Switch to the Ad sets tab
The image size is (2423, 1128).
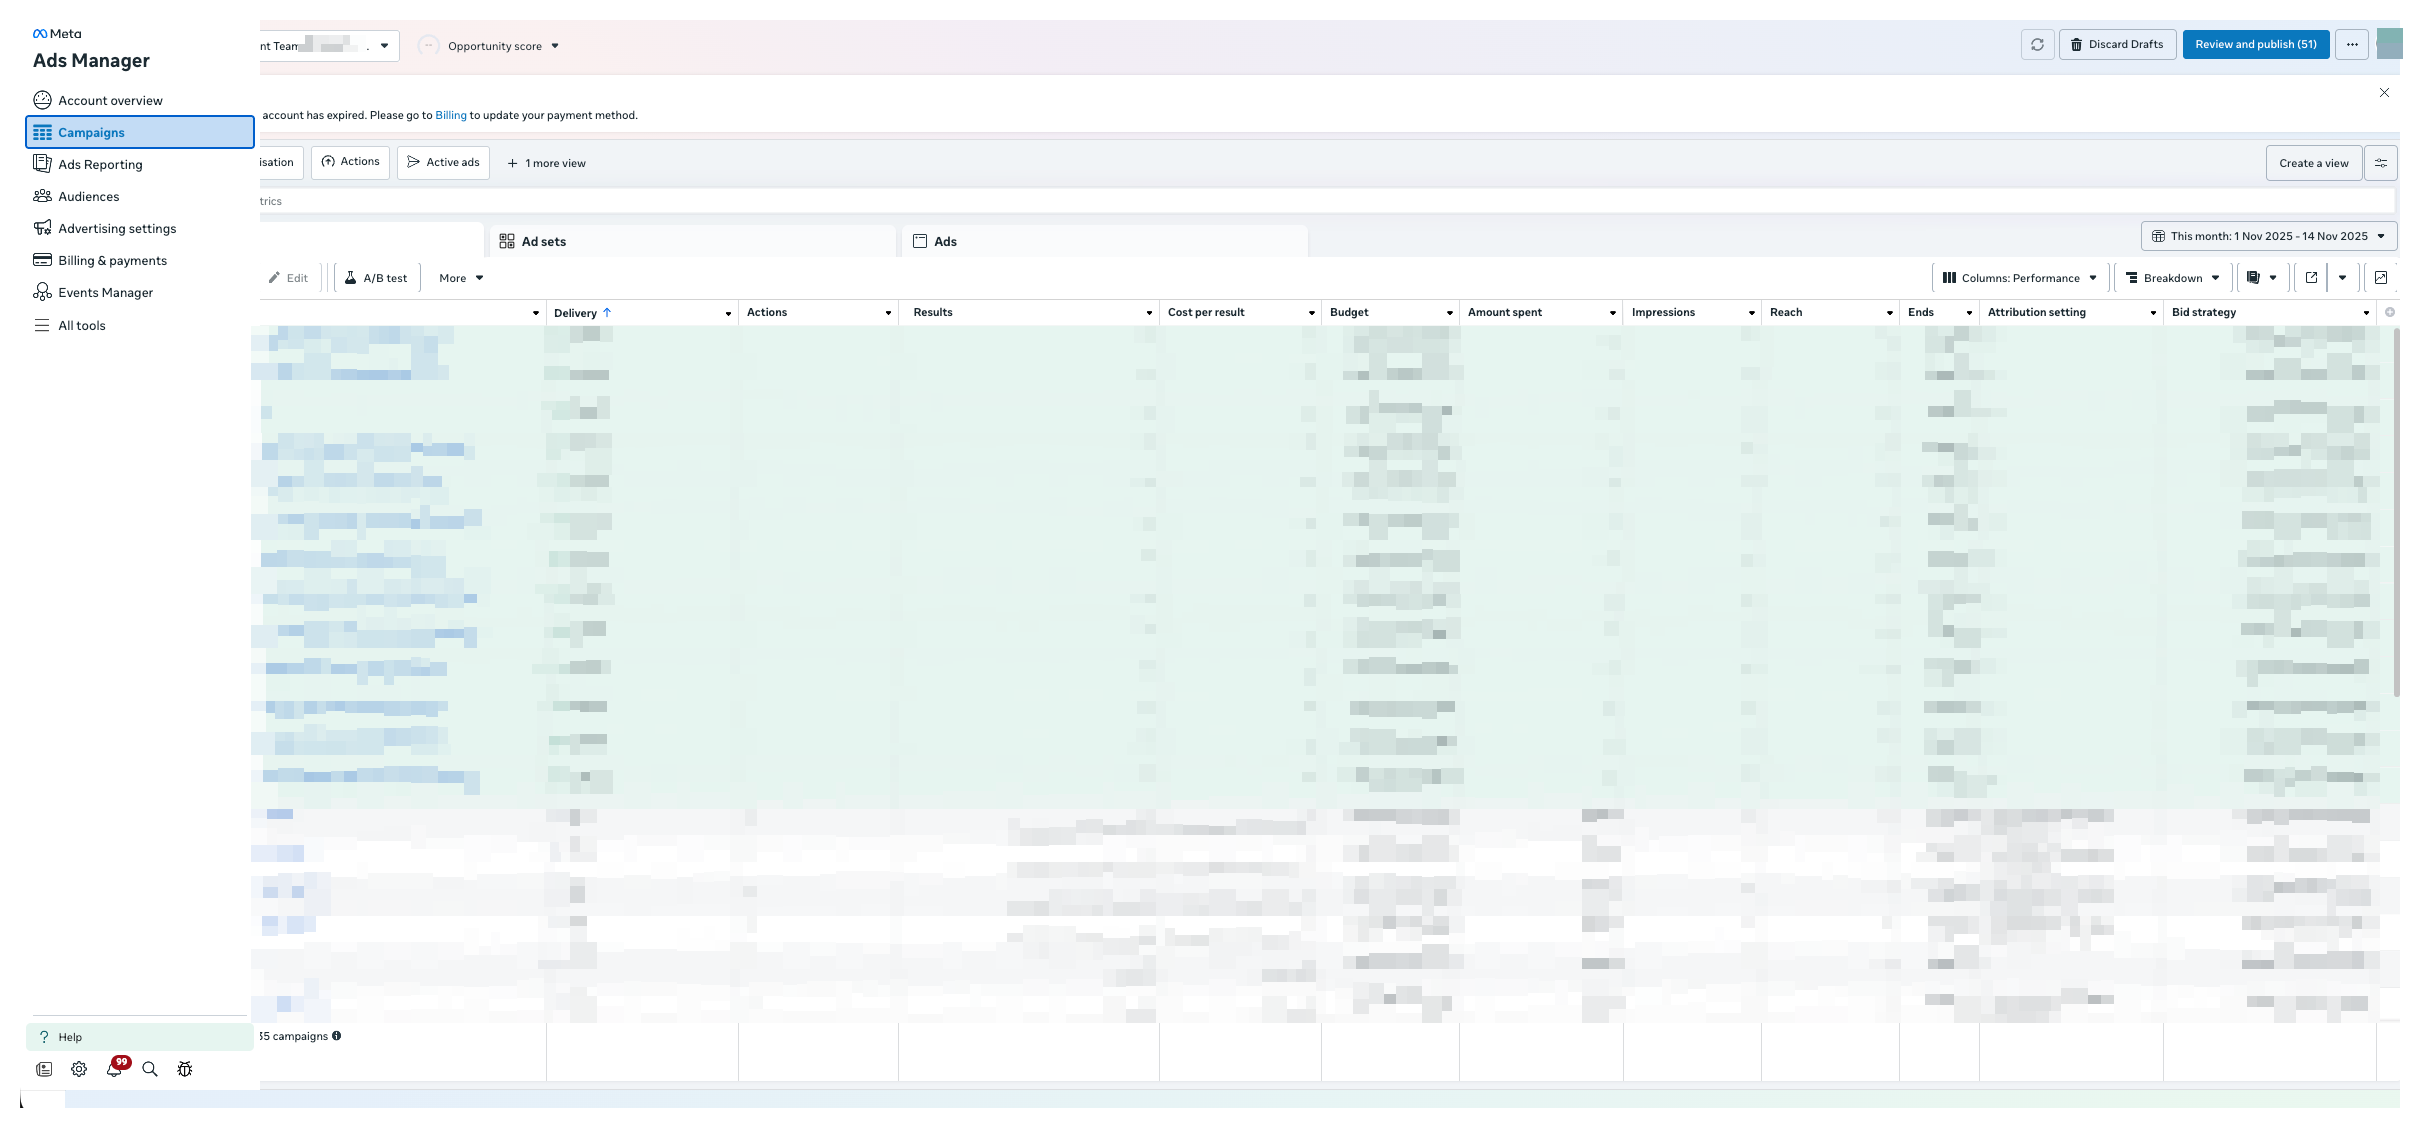(x=543, y=242)
